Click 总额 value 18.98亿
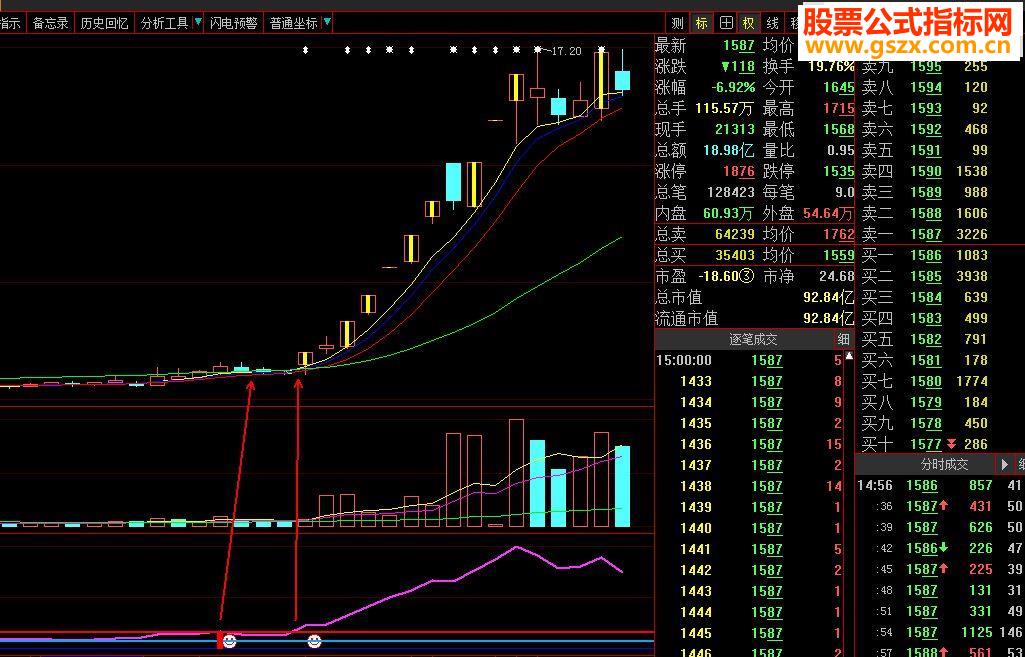The image size is (1025, 657). 730,150
